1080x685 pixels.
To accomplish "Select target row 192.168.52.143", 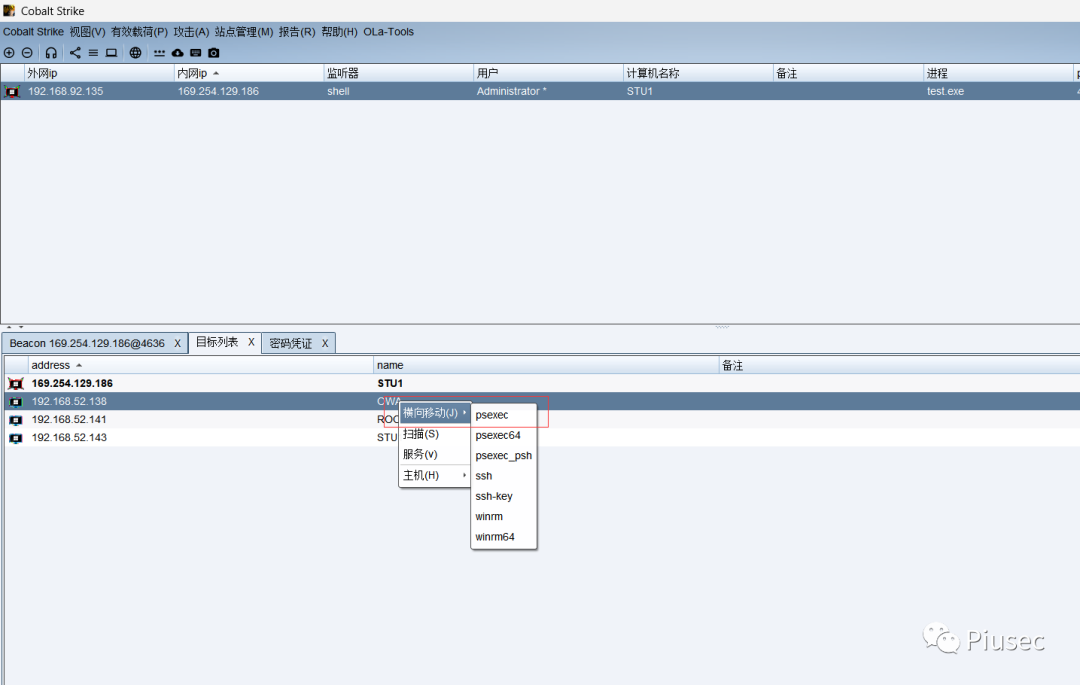I will 542,437.
